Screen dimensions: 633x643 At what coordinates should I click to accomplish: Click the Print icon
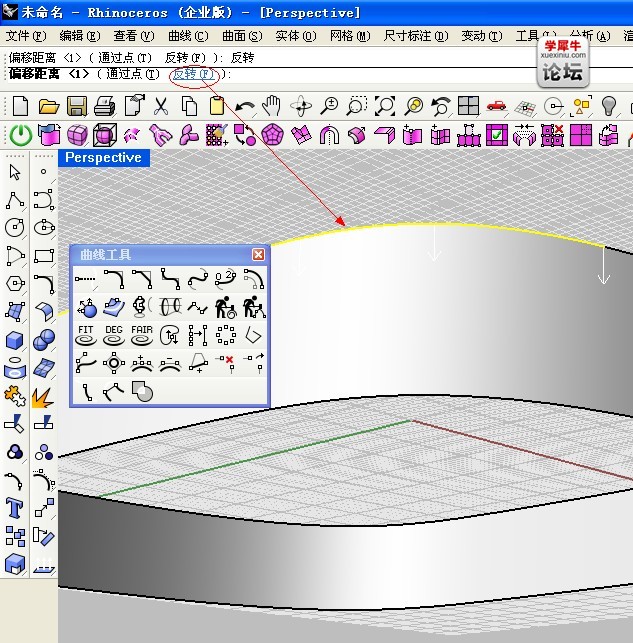click(105, 106)
